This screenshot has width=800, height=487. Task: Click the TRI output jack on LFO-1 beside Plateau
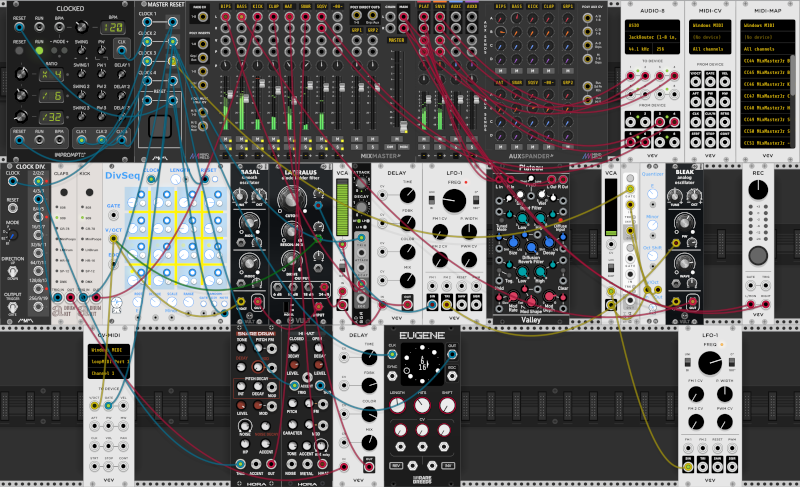click(x=446, y=305)
